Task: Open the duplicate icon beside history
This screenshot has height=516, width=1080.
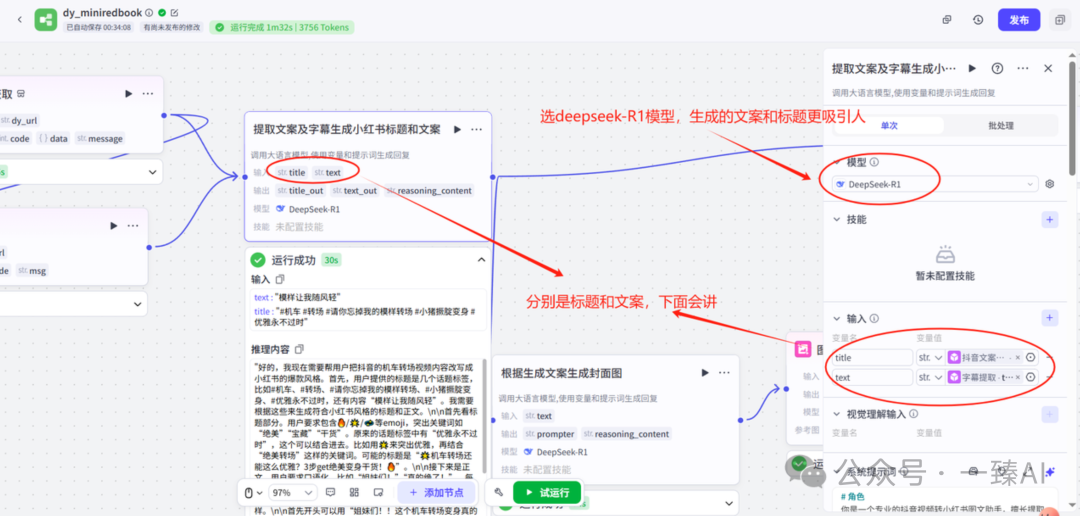Action: pos(947,19)
